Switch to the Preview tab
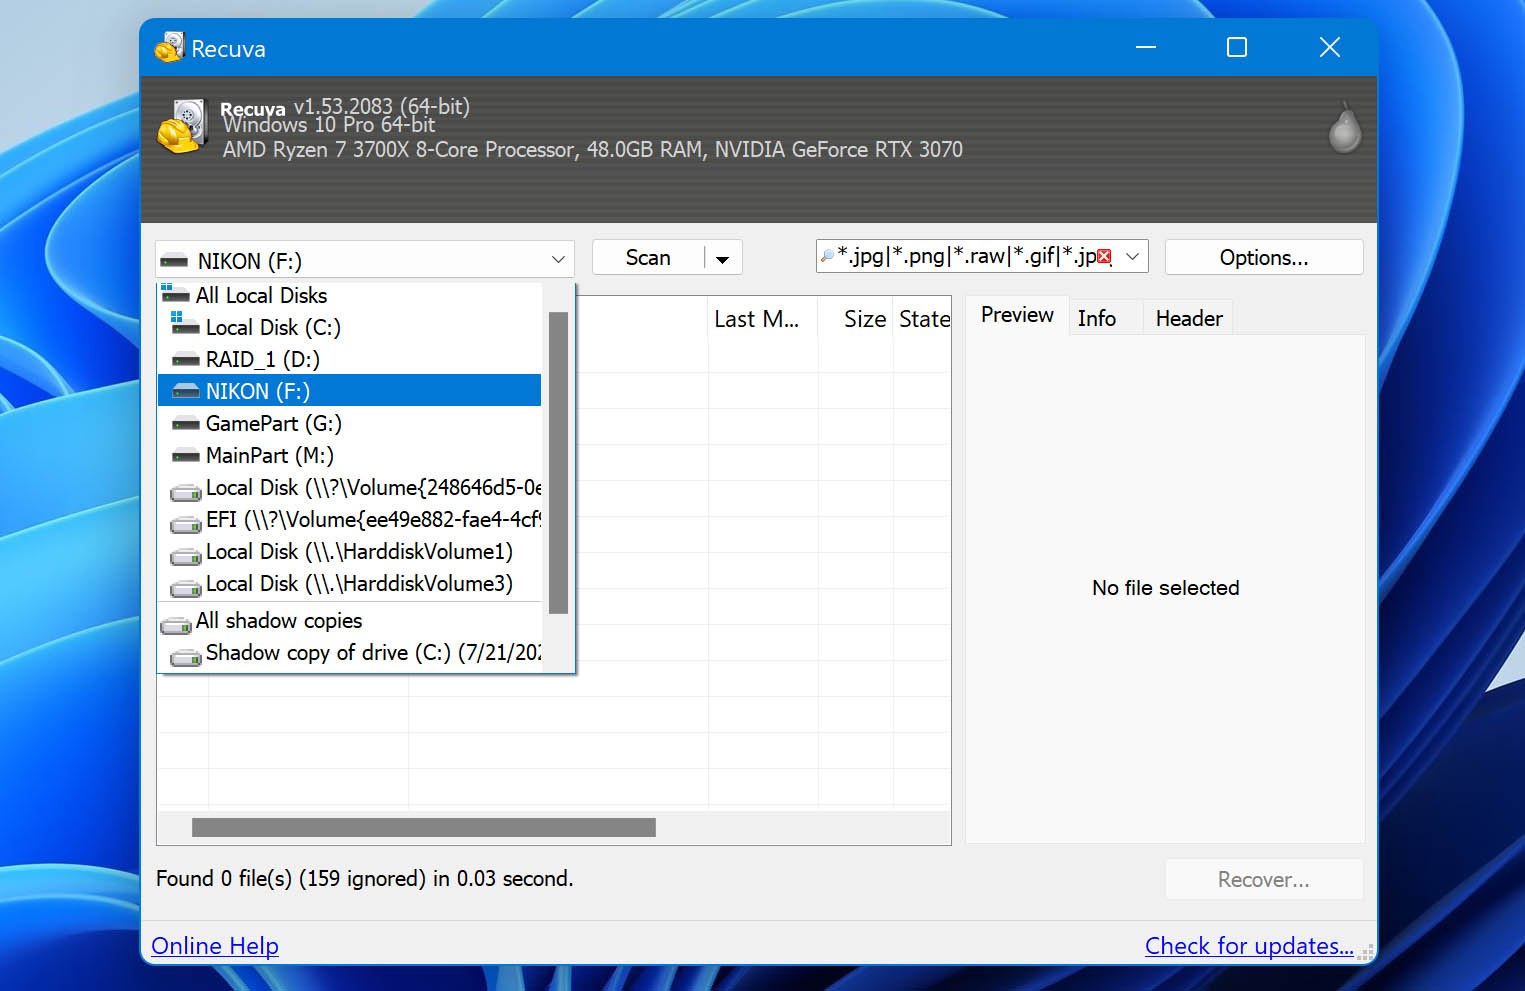The height and width of the screenshot is (991, 1525). (x=1017, y=315)
